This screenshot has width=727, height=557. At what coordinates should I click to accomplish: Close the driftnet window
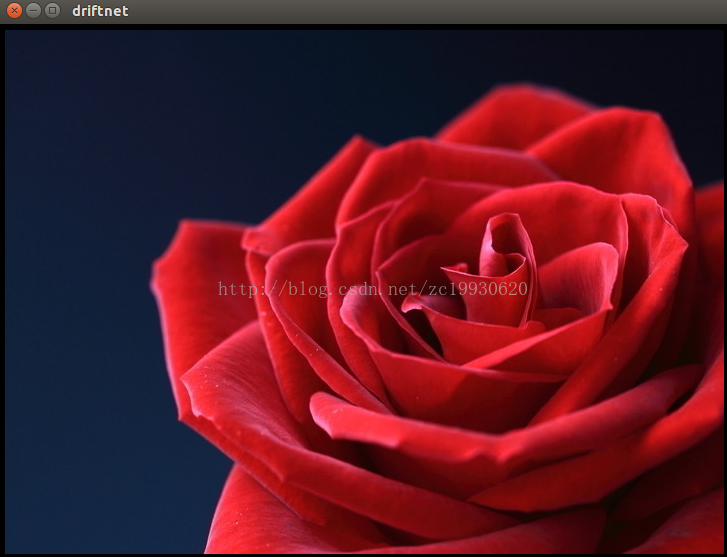pos(14,10)
